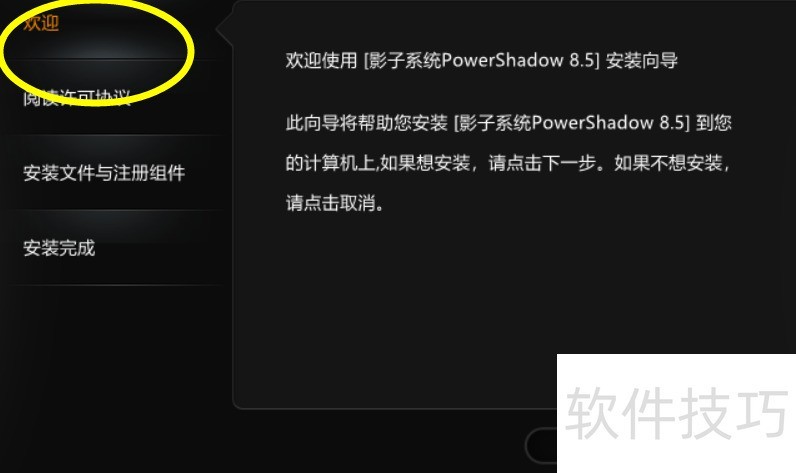This screenshot has width=796, height=473.
Task: Click the line starting 此向导将帮助您安装
Action: (508, 123)
